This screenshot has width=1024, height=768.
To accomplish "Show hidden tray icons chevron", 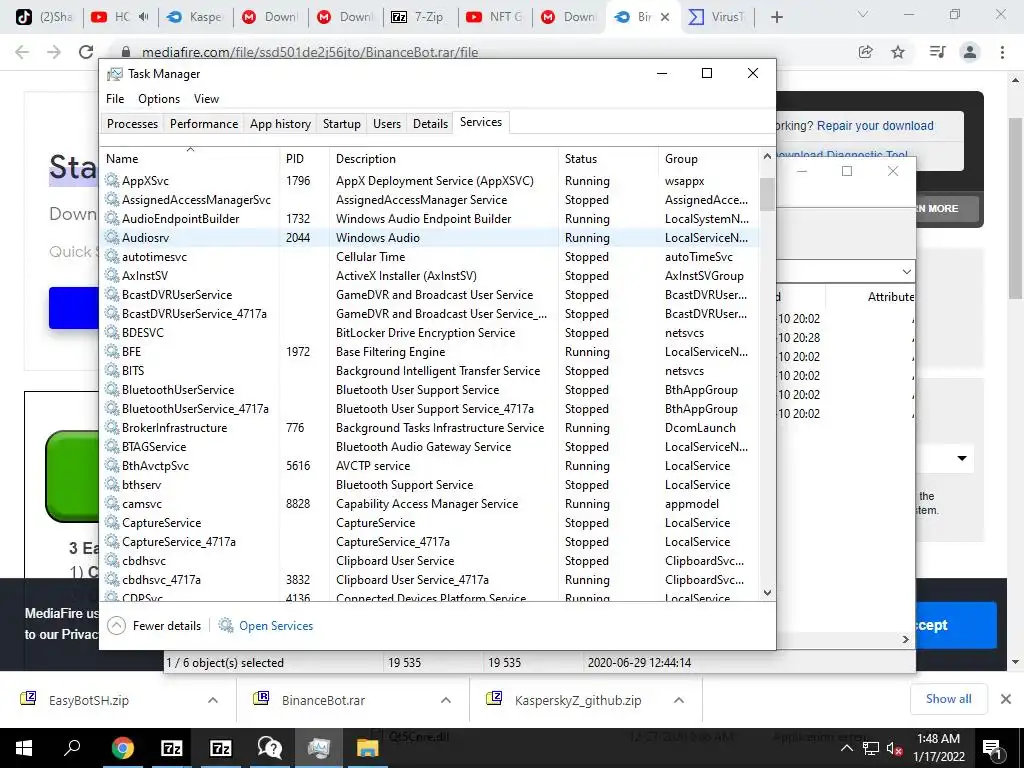I will [846, 748].
